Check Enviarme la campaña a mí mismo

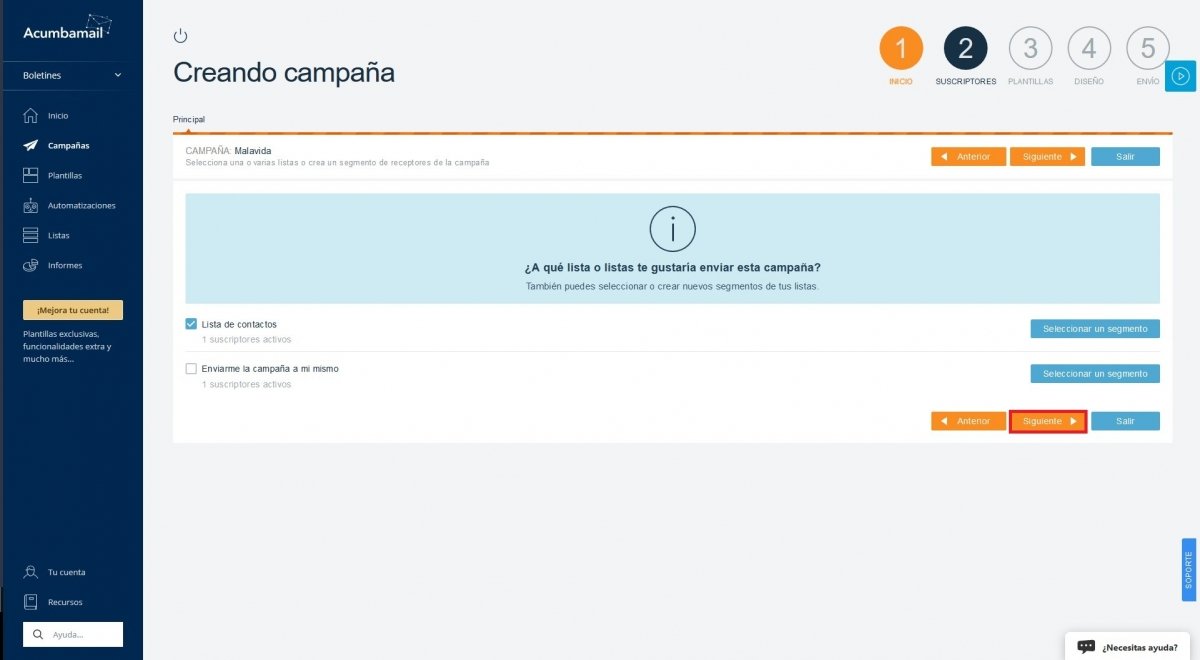[x=191, y=368]
